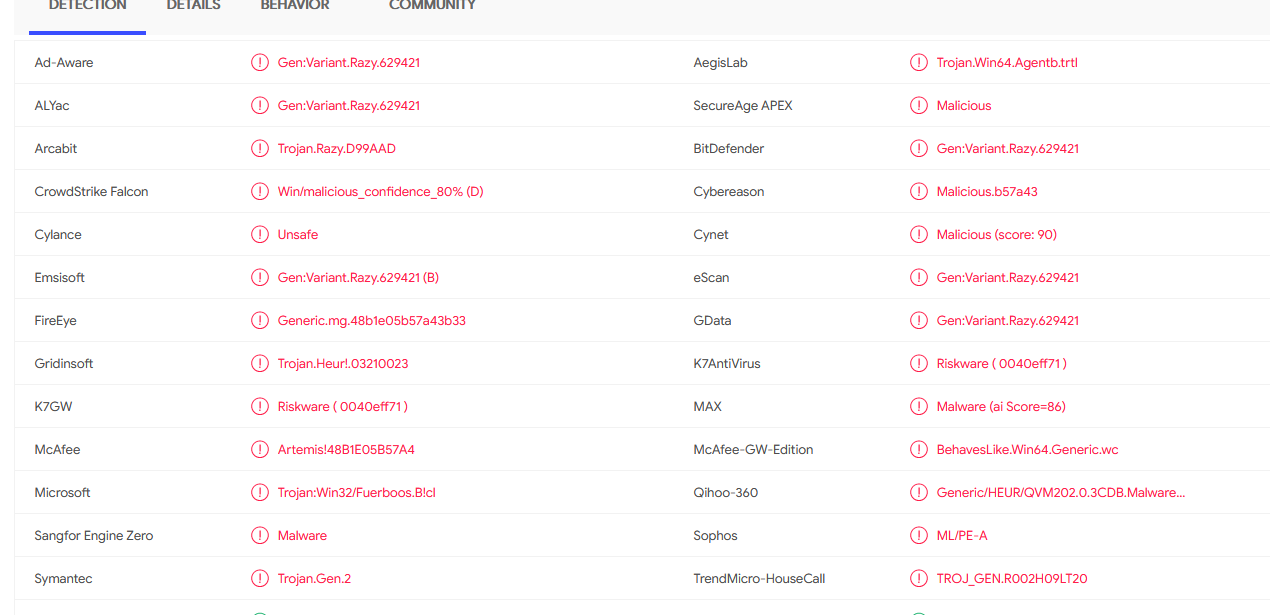Viewport: 1270px width, 615px height.
Task: Click the alert icon for eScan
Action: pos(919,277)
